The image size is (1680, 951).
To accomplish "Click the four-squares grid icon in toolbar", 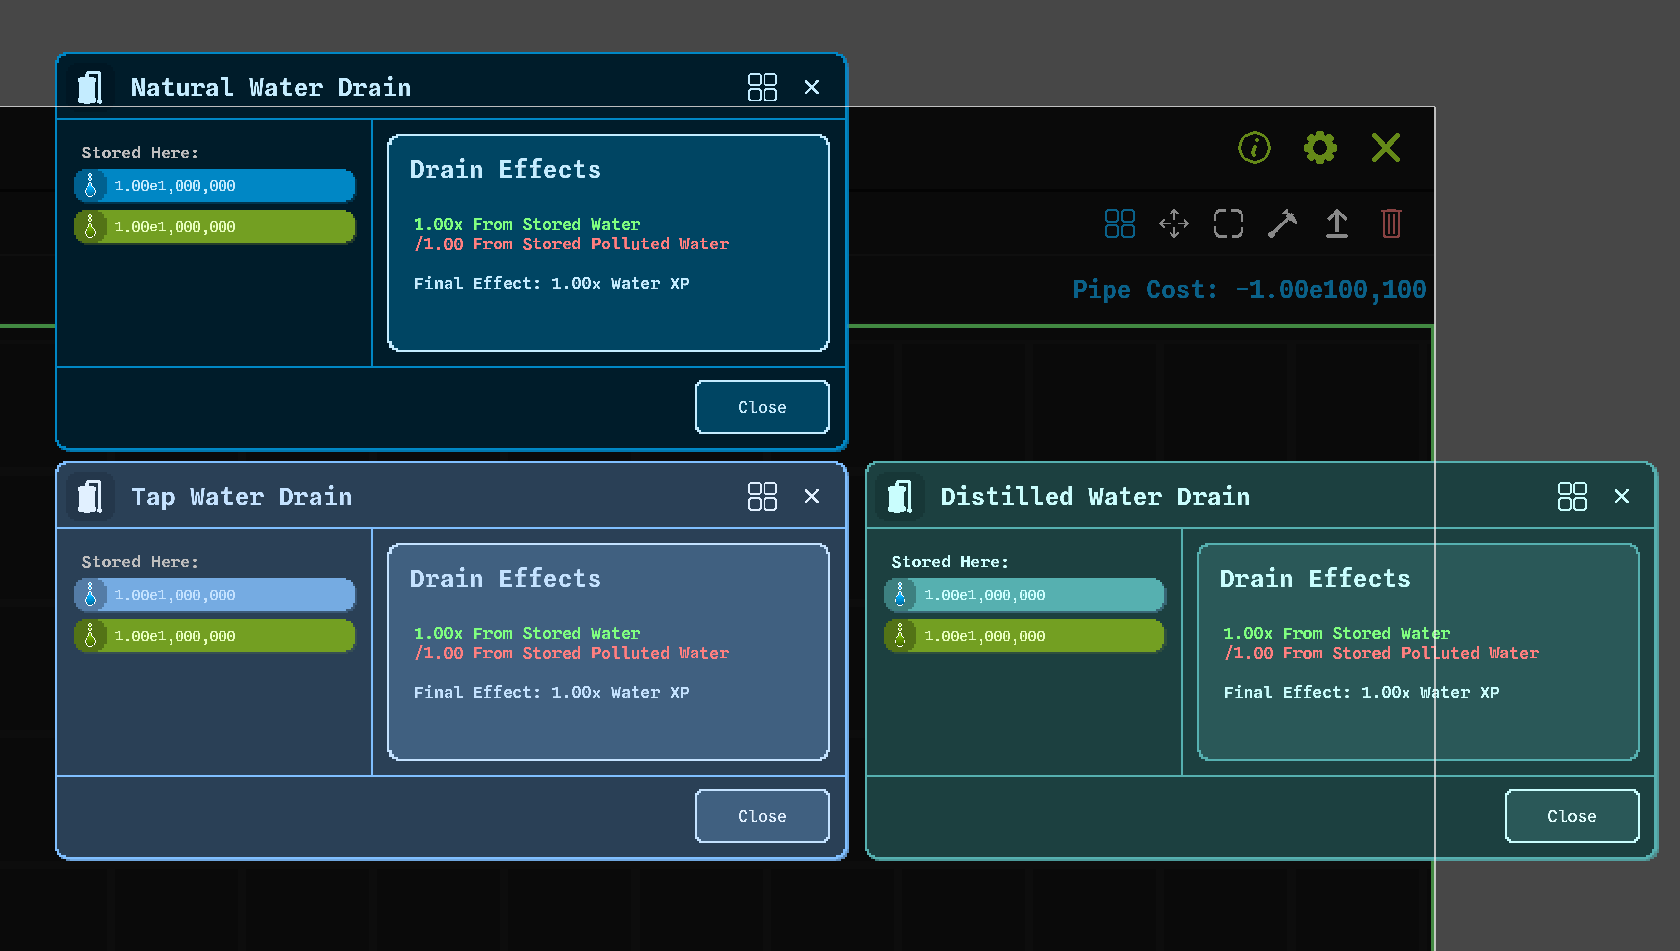I will tap(1120, 223).
